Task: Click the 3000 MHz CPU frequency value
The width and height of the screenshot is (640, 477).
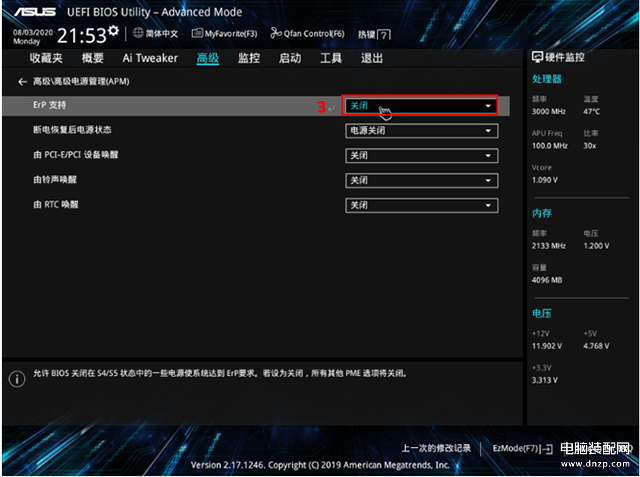Action: pyautogui.click(x=549, y=111)
